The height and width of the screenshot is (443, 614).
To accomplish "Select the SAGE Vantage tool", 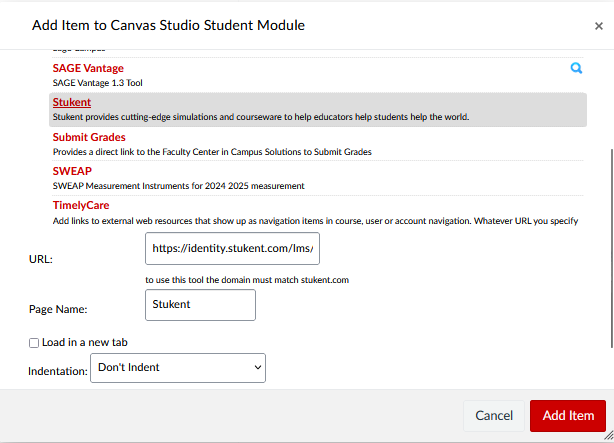I will [x=88, y=67].
